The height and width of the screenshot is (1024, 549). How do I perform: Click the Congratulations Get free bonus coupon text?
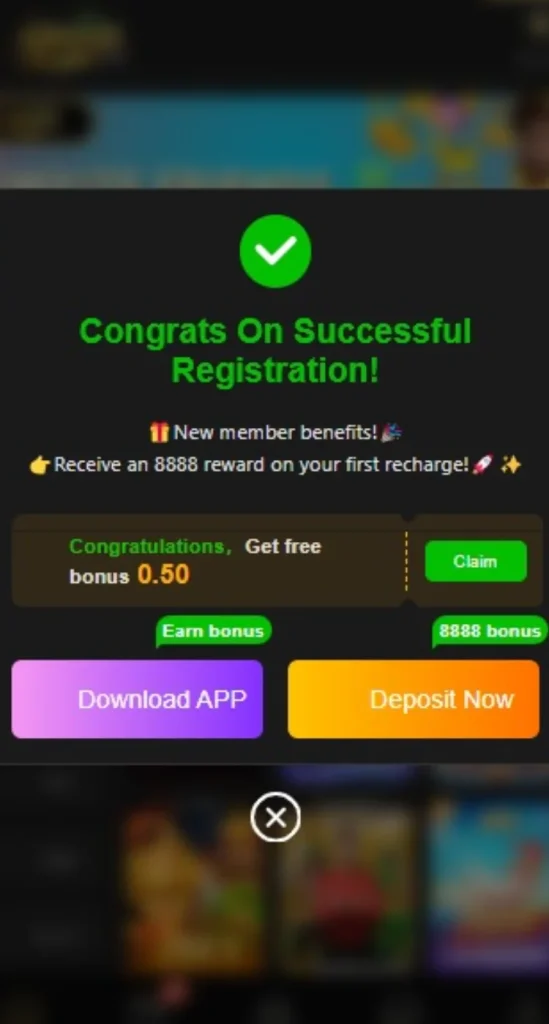point(195,561)
